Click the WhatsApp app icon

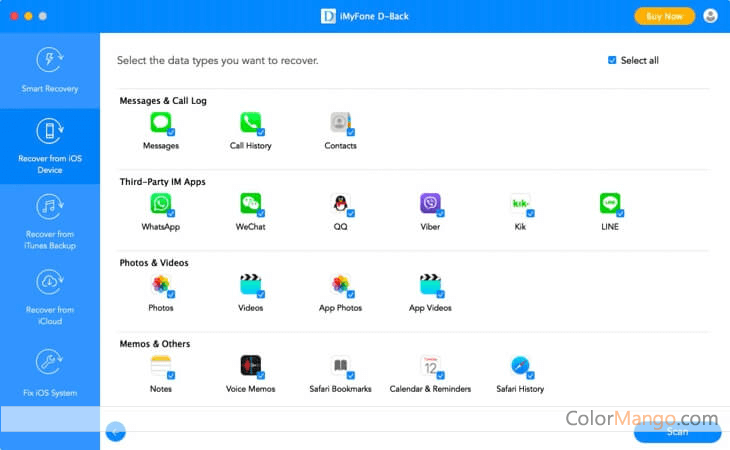[160, 203]
